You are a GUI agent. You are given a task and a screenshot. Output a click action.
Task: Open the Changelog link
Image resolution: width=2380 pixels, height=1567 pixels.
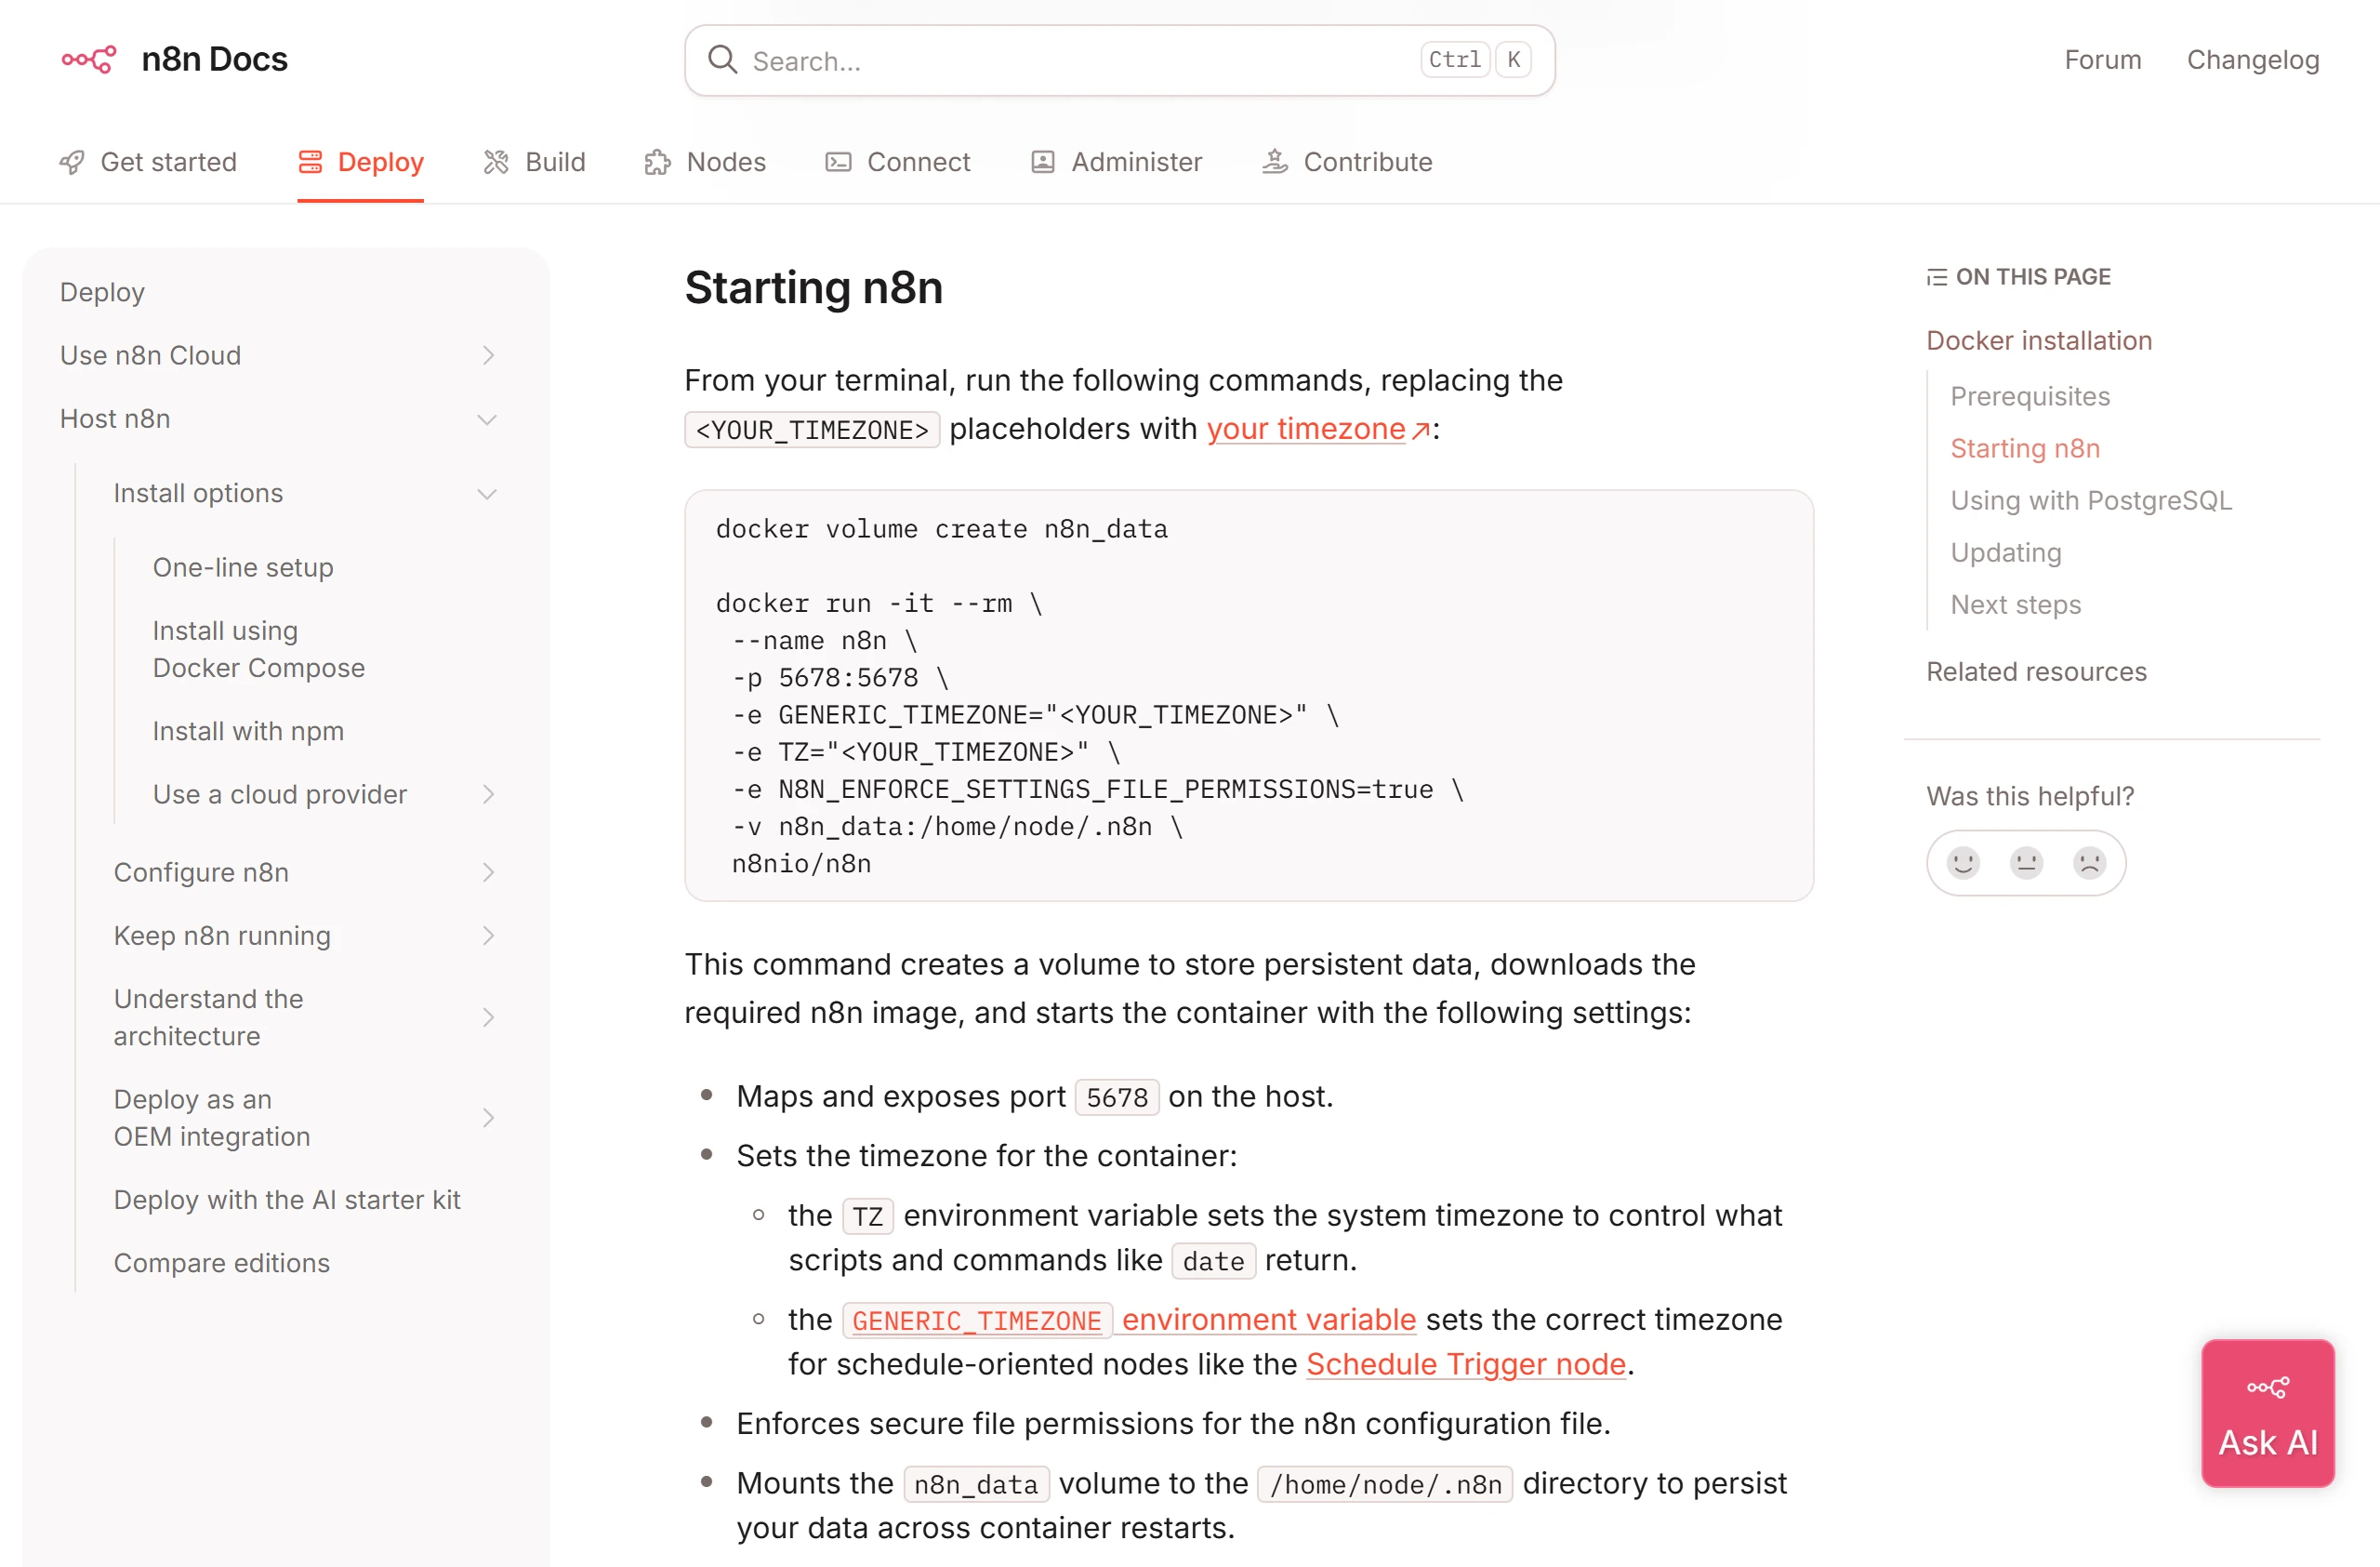pyautogui.click(x=2252, y=60)
